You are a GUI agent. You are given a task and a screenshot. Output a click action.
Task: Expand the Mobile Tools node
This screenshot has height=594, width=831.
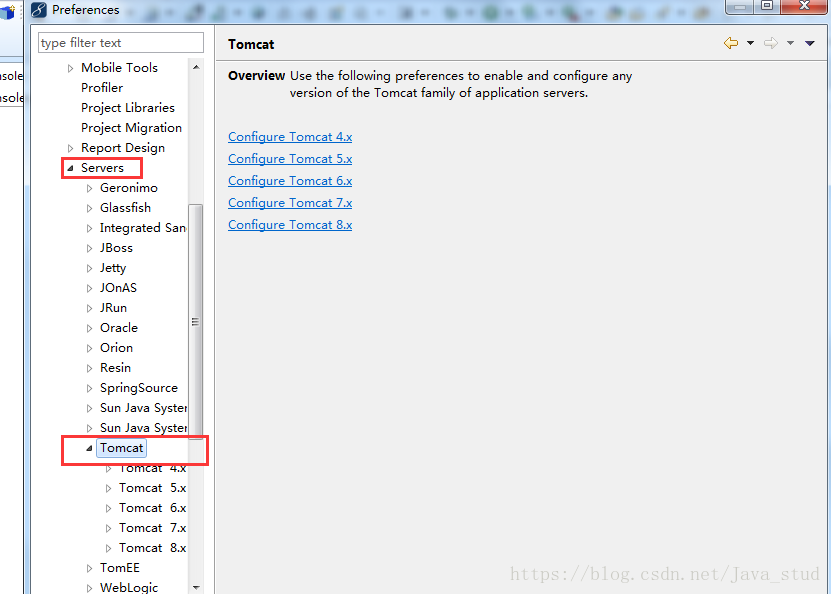click(70, 68)
